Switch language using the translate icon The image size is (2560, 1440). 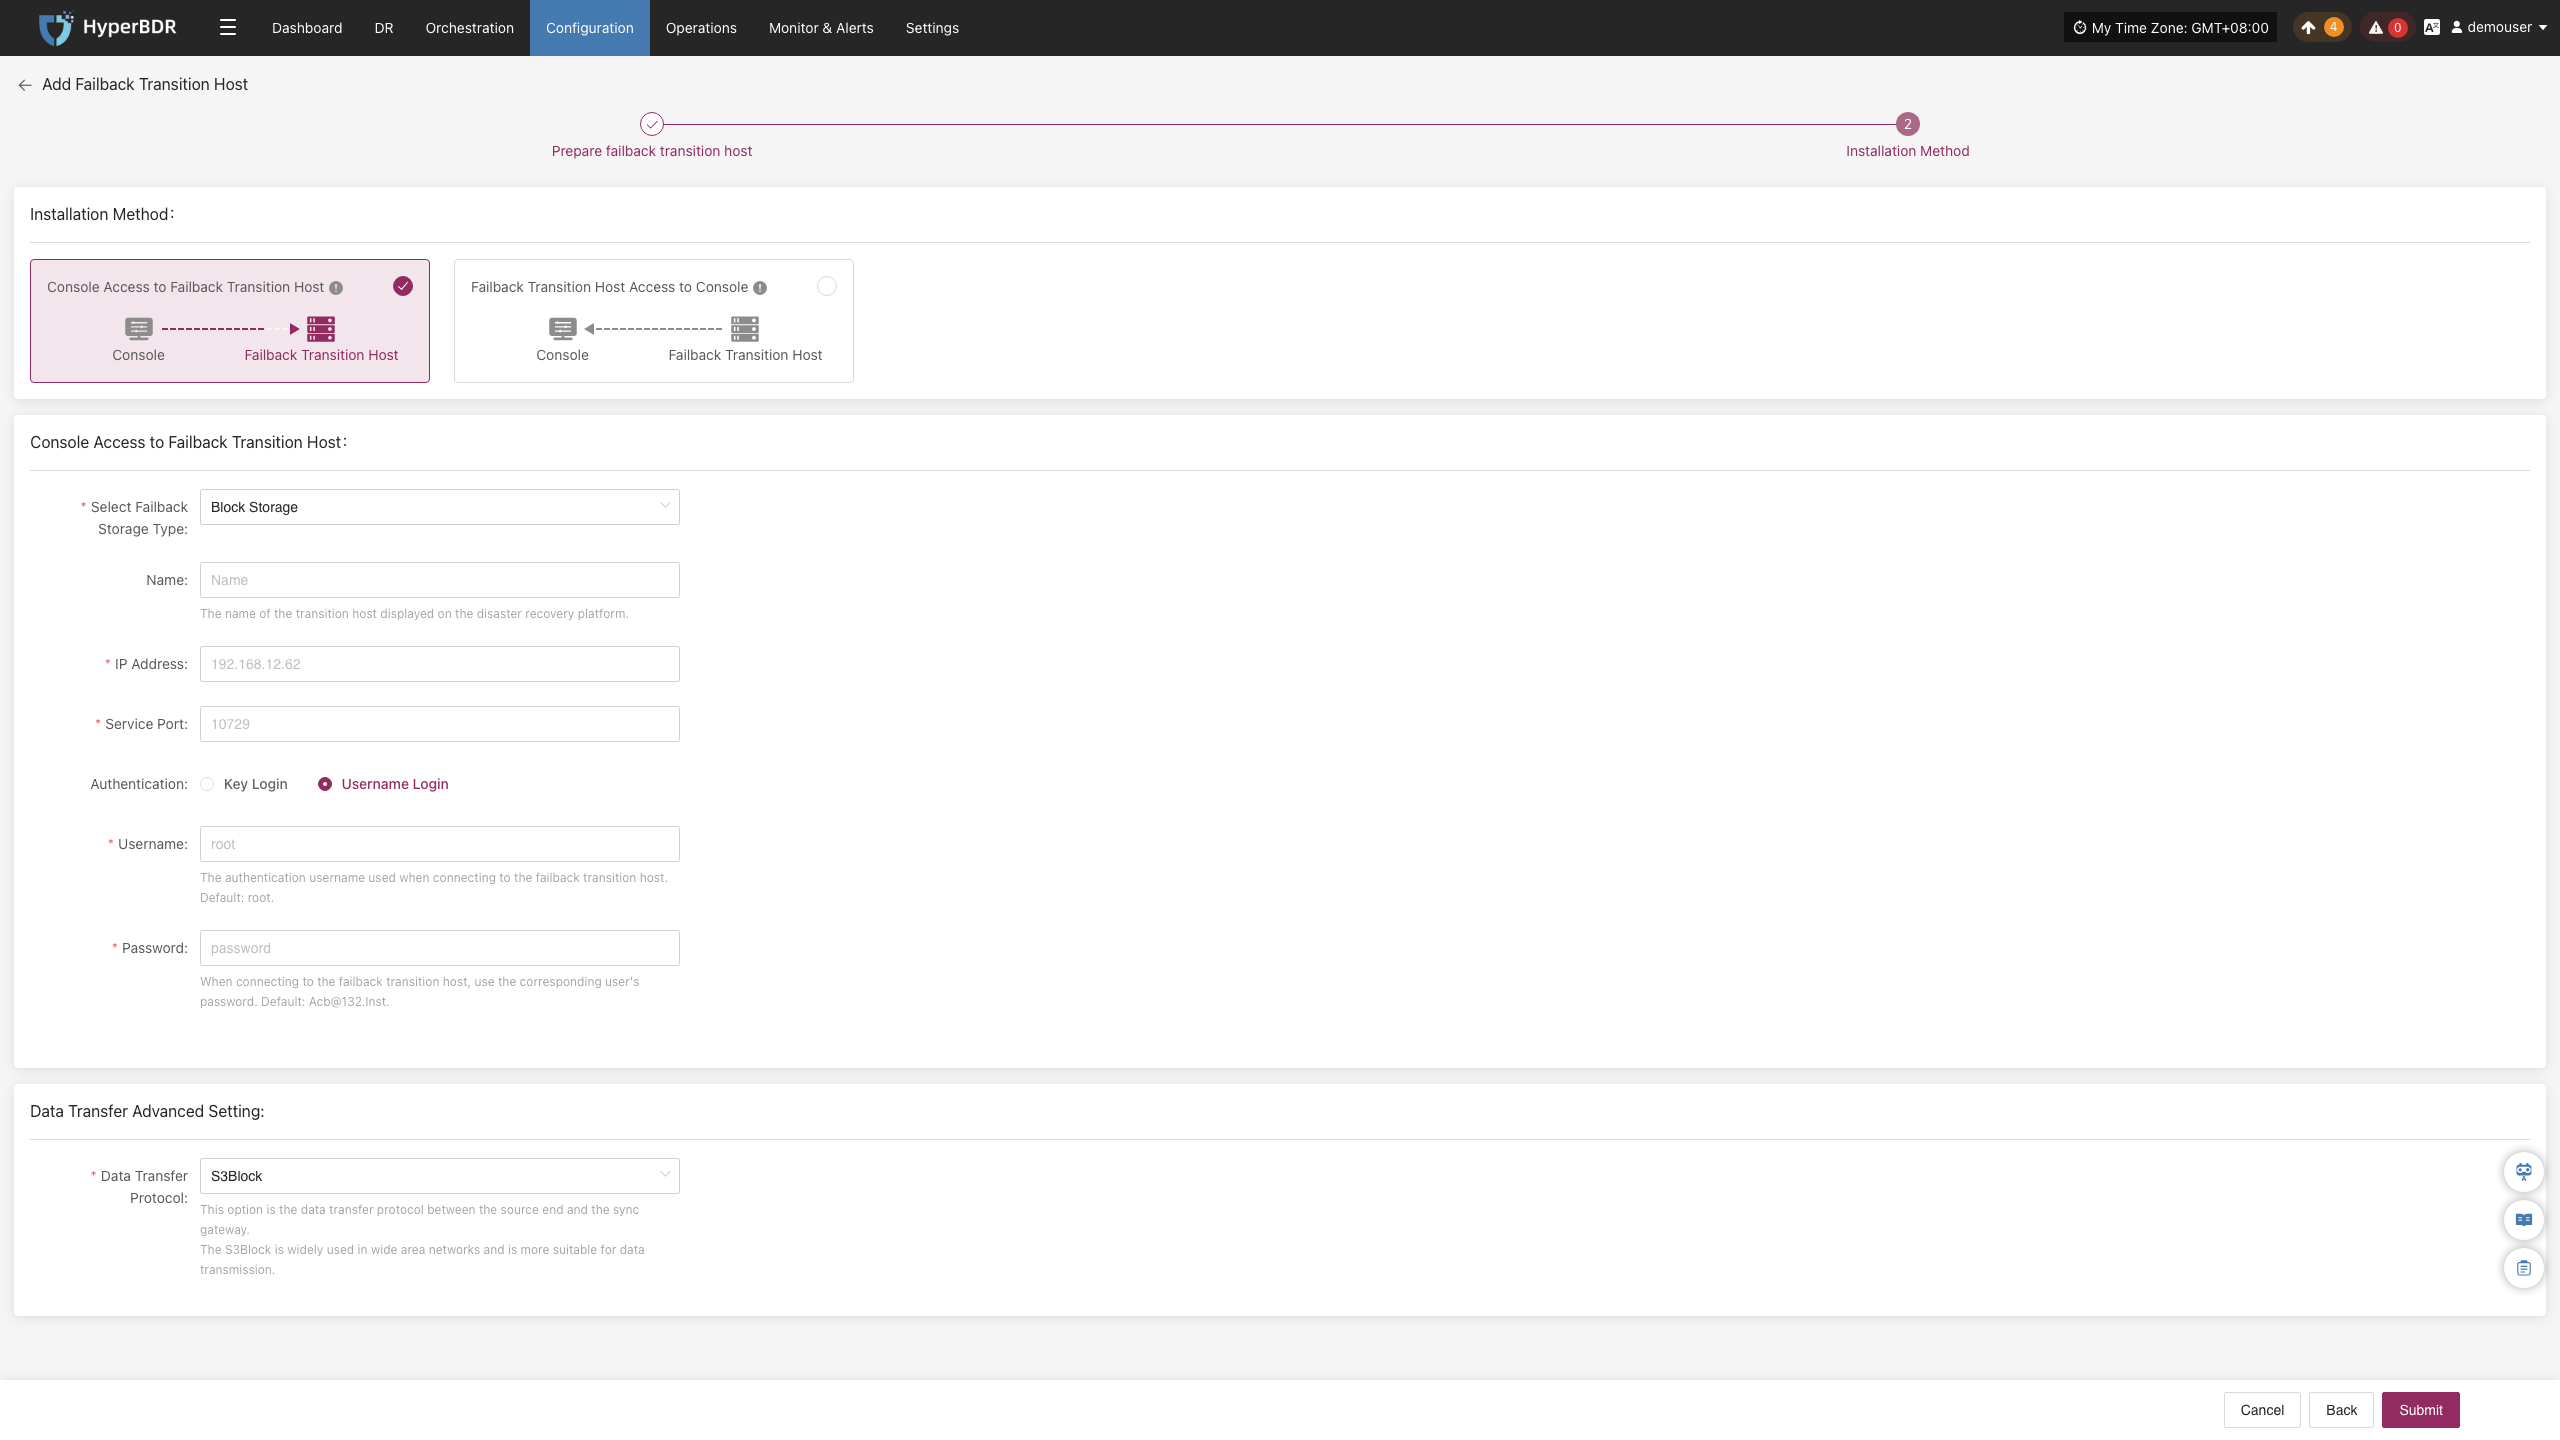(2432, 28)
